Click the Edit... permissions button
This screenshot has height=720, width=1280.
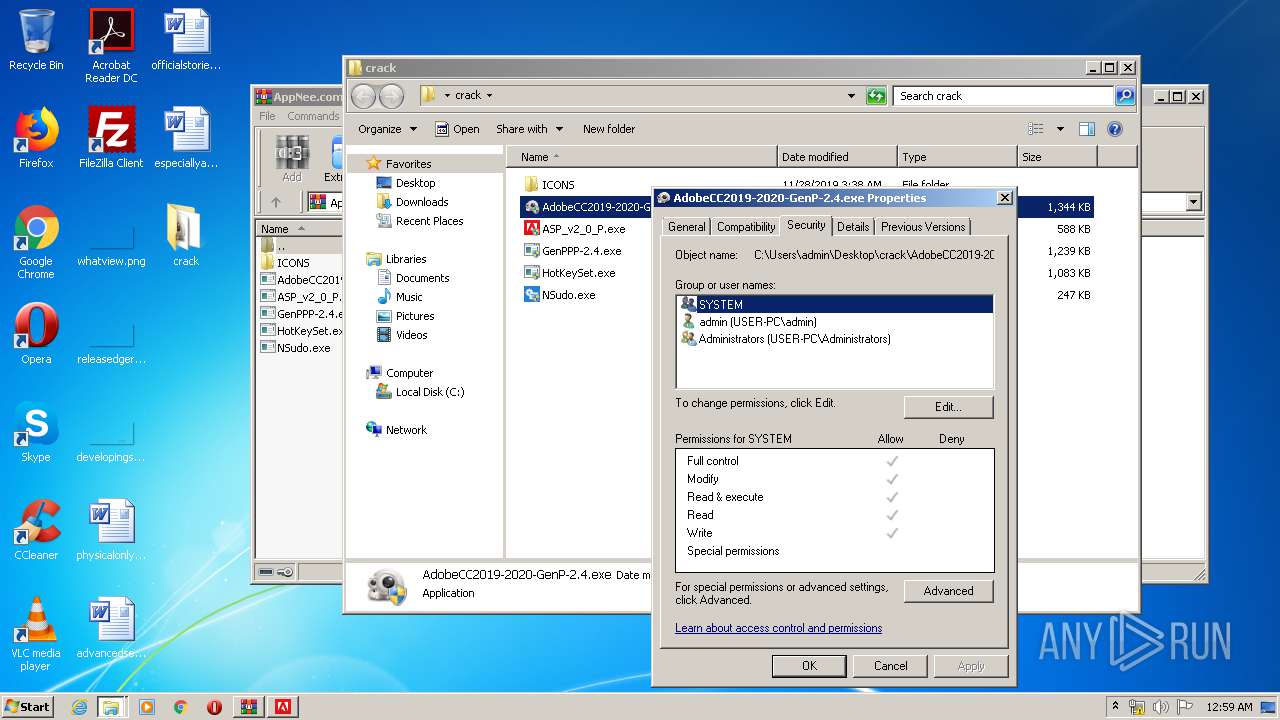[x=948, y=407]
